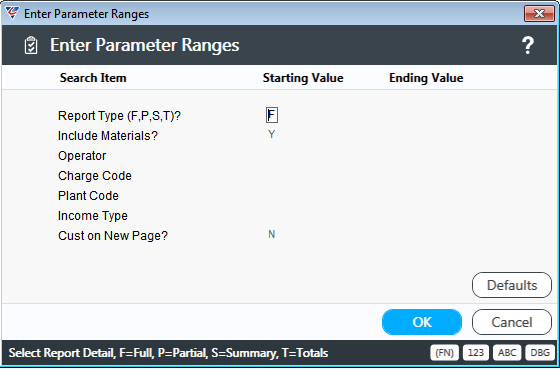Click the Plant Code row label
The height and width of the screenshot is (369, 560).
click(88, 196)
